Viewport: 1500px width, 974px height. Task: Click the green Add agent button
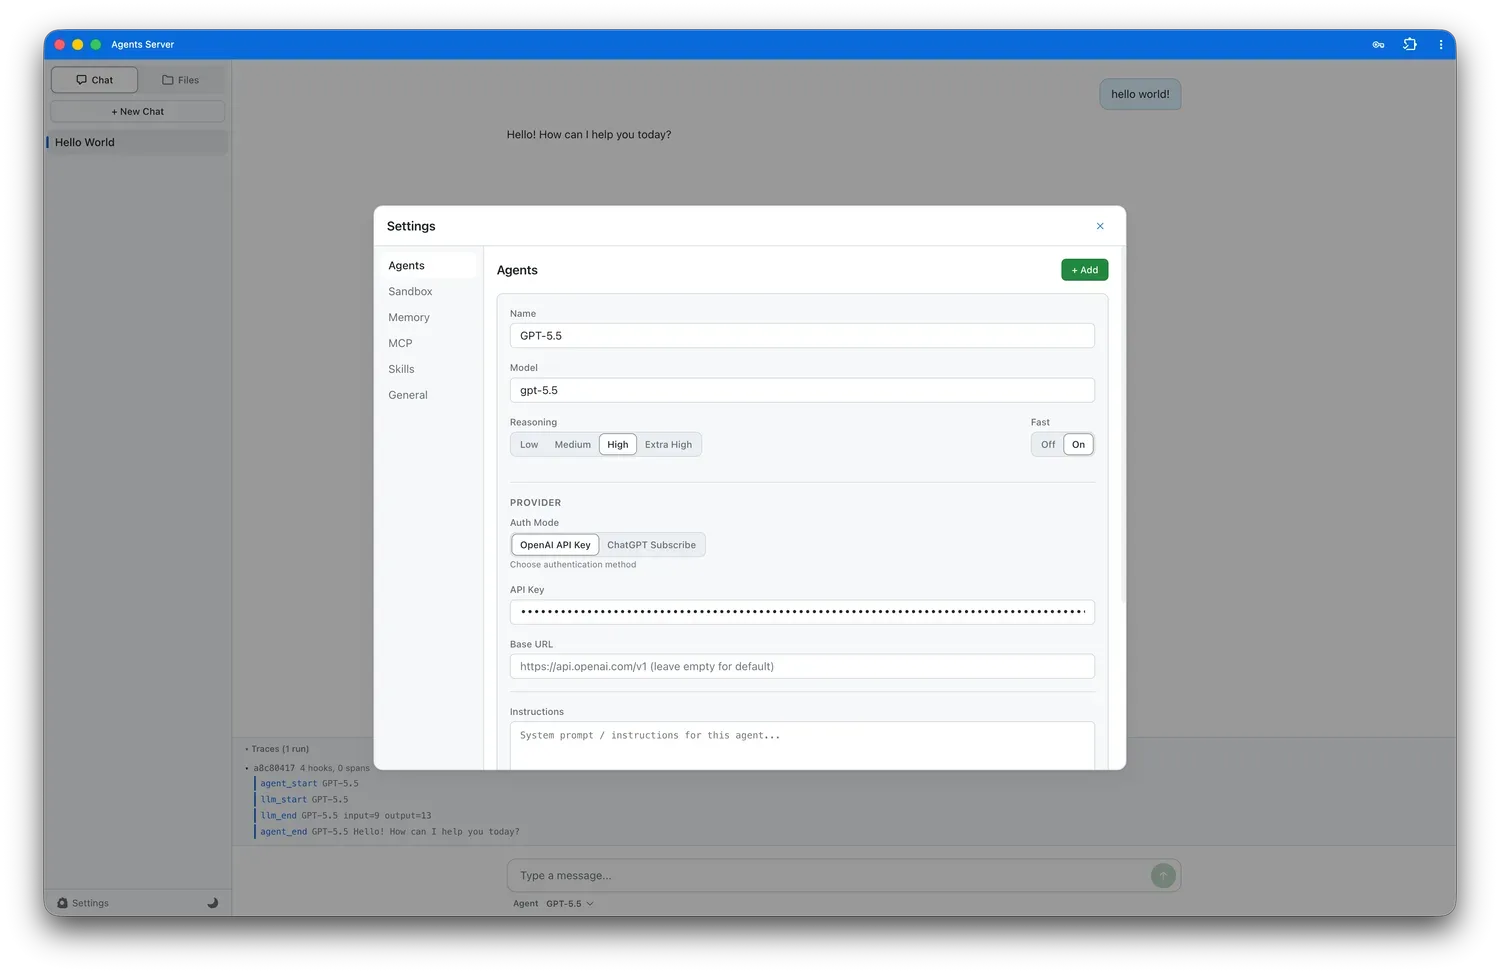[1084, 270]
